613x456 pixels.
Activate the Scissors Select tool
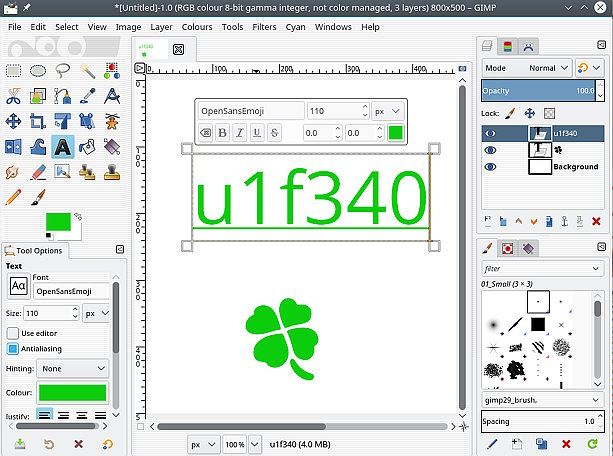click(x=14, y=96)
